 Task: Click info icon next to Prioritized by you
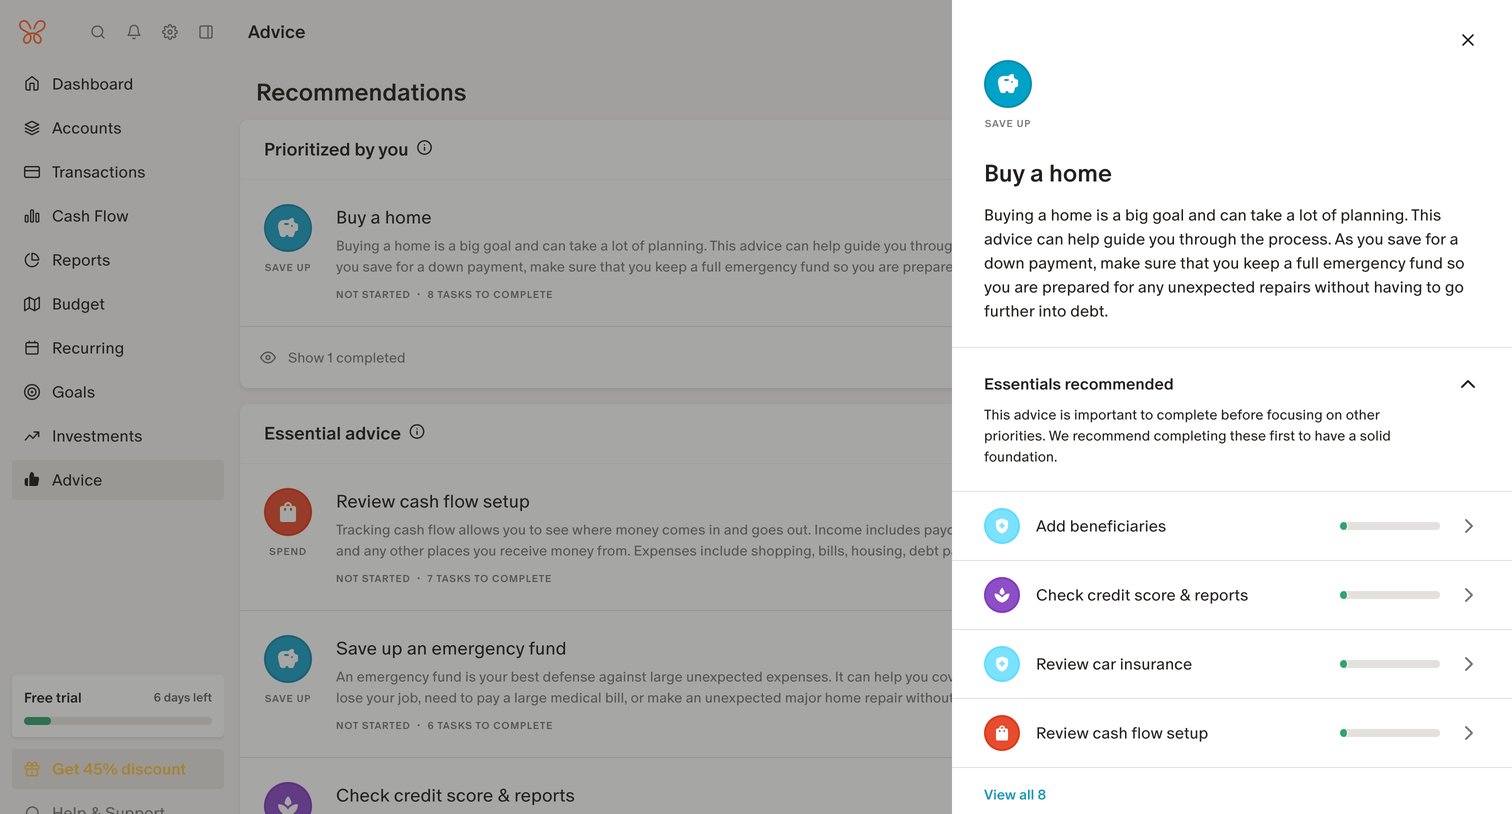424,148
